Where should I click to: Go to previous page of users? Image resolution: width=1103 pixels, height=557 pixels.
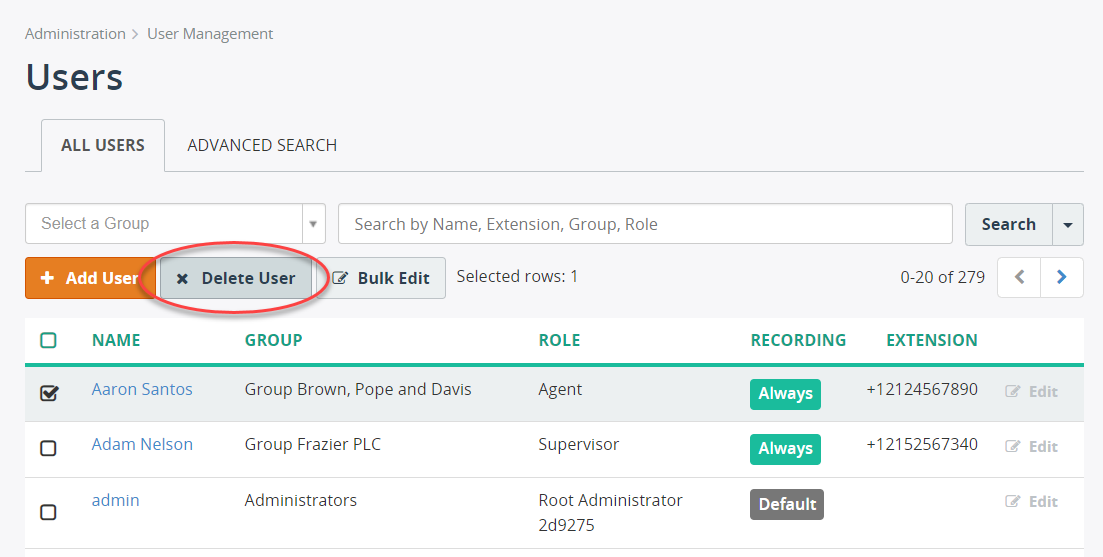[x=1019, y=278]
